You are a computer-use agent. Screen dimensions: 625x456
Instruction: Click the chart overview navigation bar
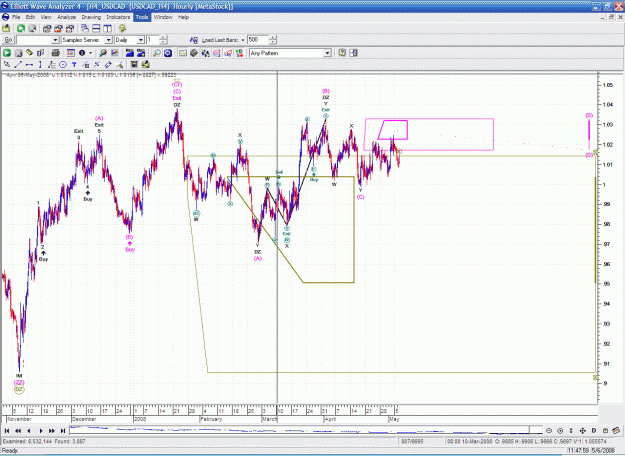(x=306, y=430)
